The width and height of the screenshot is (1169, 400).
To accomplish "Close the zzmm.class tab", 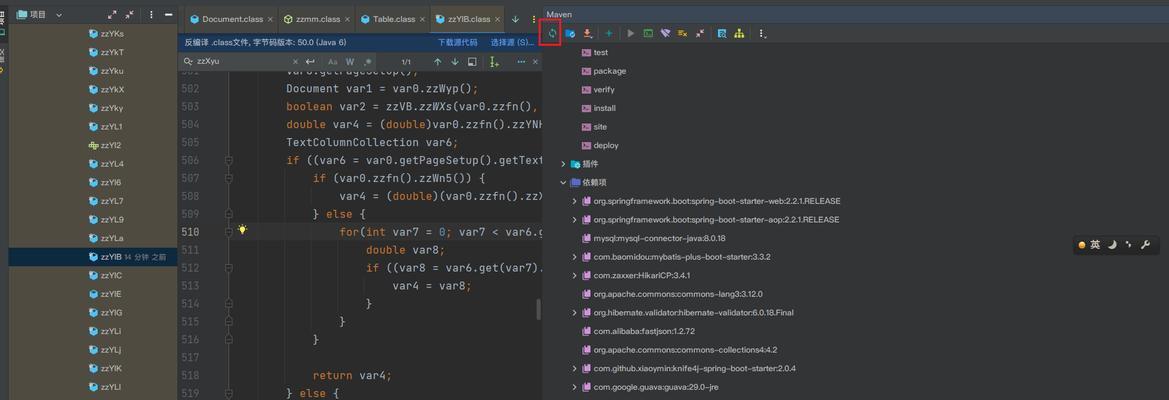I will tap(347, 19).
